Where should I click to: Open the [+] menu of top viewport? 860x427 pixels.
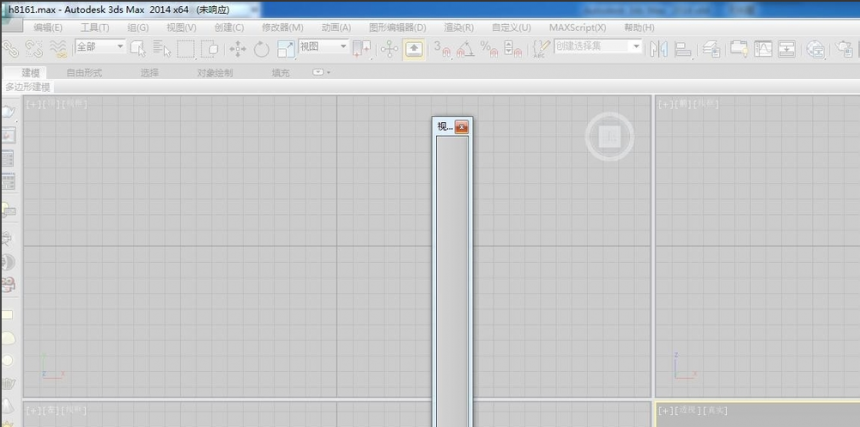tap(33, 104)
